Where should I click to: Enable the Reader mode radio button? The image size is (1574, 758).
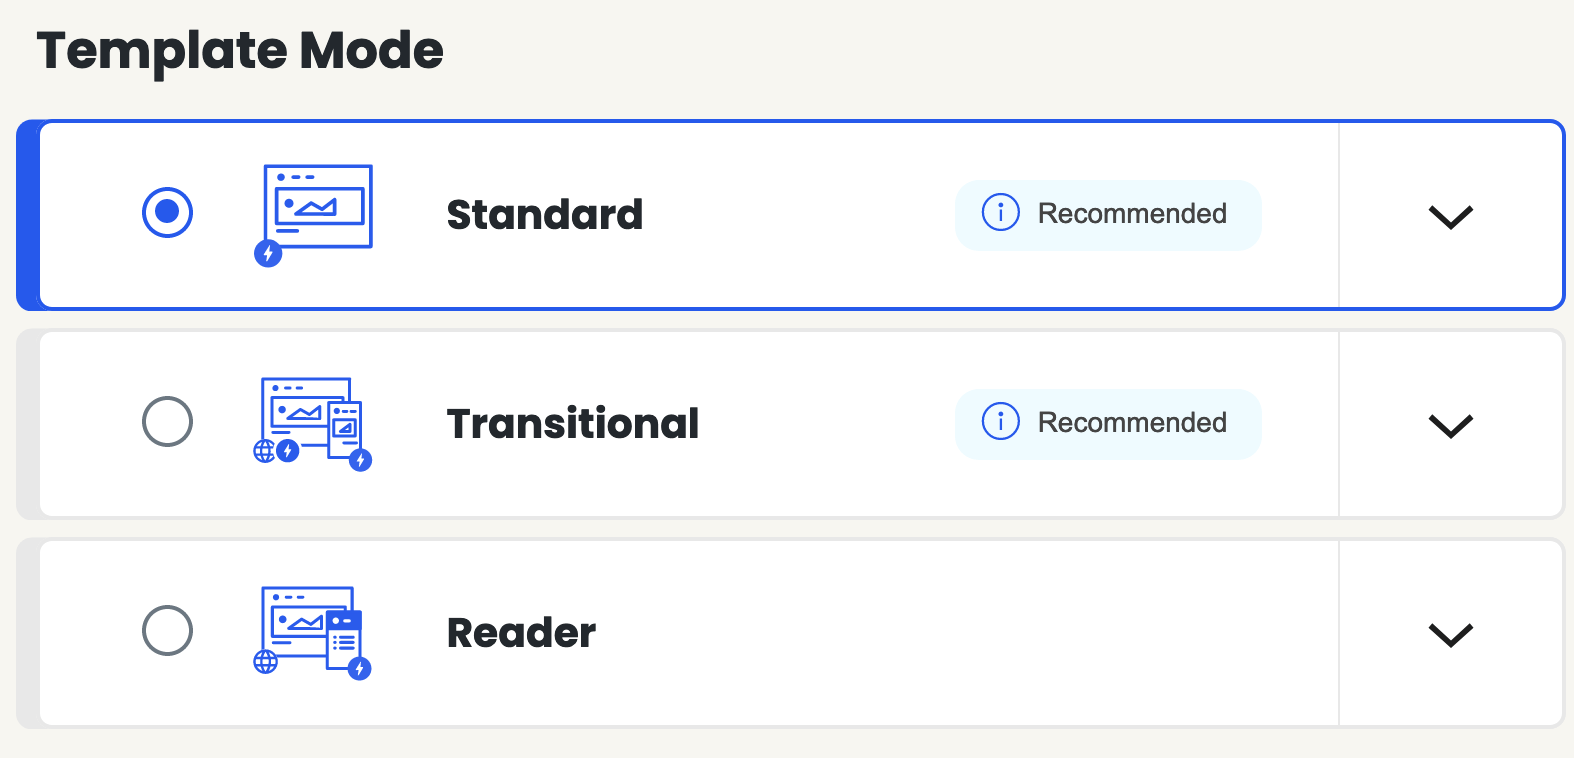[x=167, y=630]
